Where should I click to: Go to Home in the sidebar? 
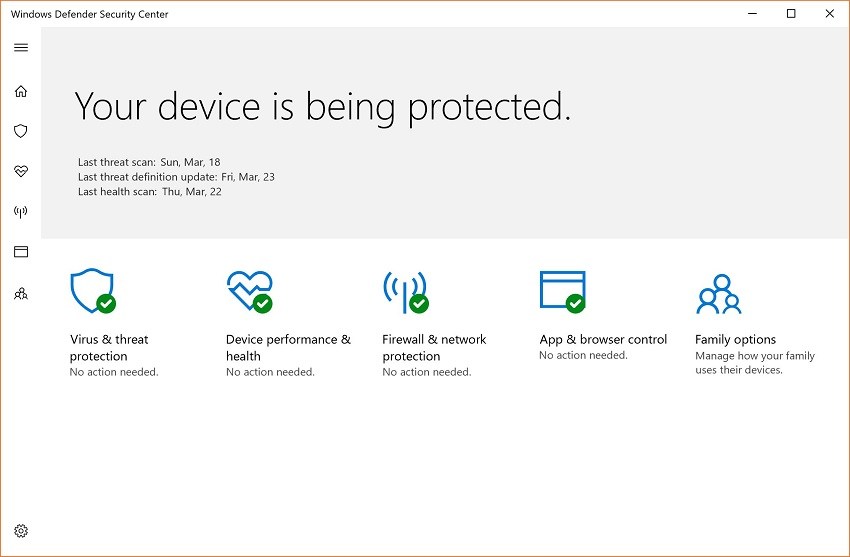tap(21, 92)
